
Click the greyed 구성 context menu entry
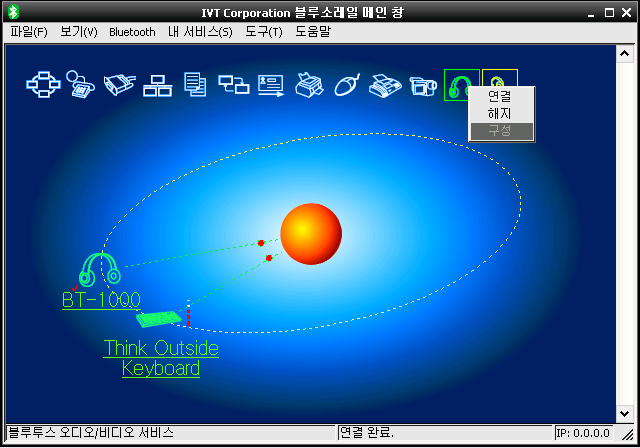click(x=502, y=131)
